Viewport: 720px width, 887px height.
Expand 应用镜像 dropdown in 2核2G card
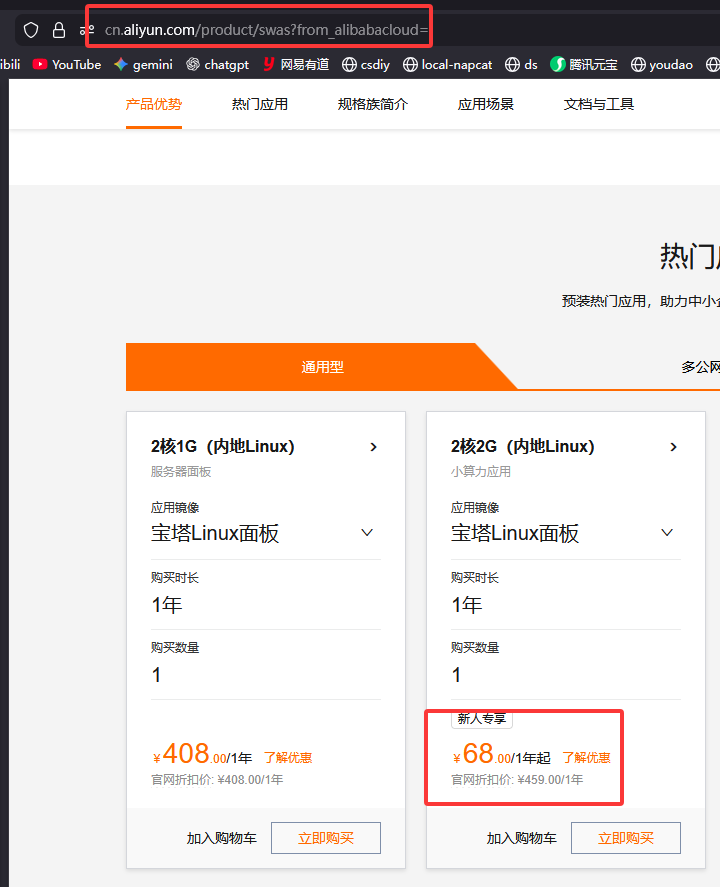pos(666,533)
